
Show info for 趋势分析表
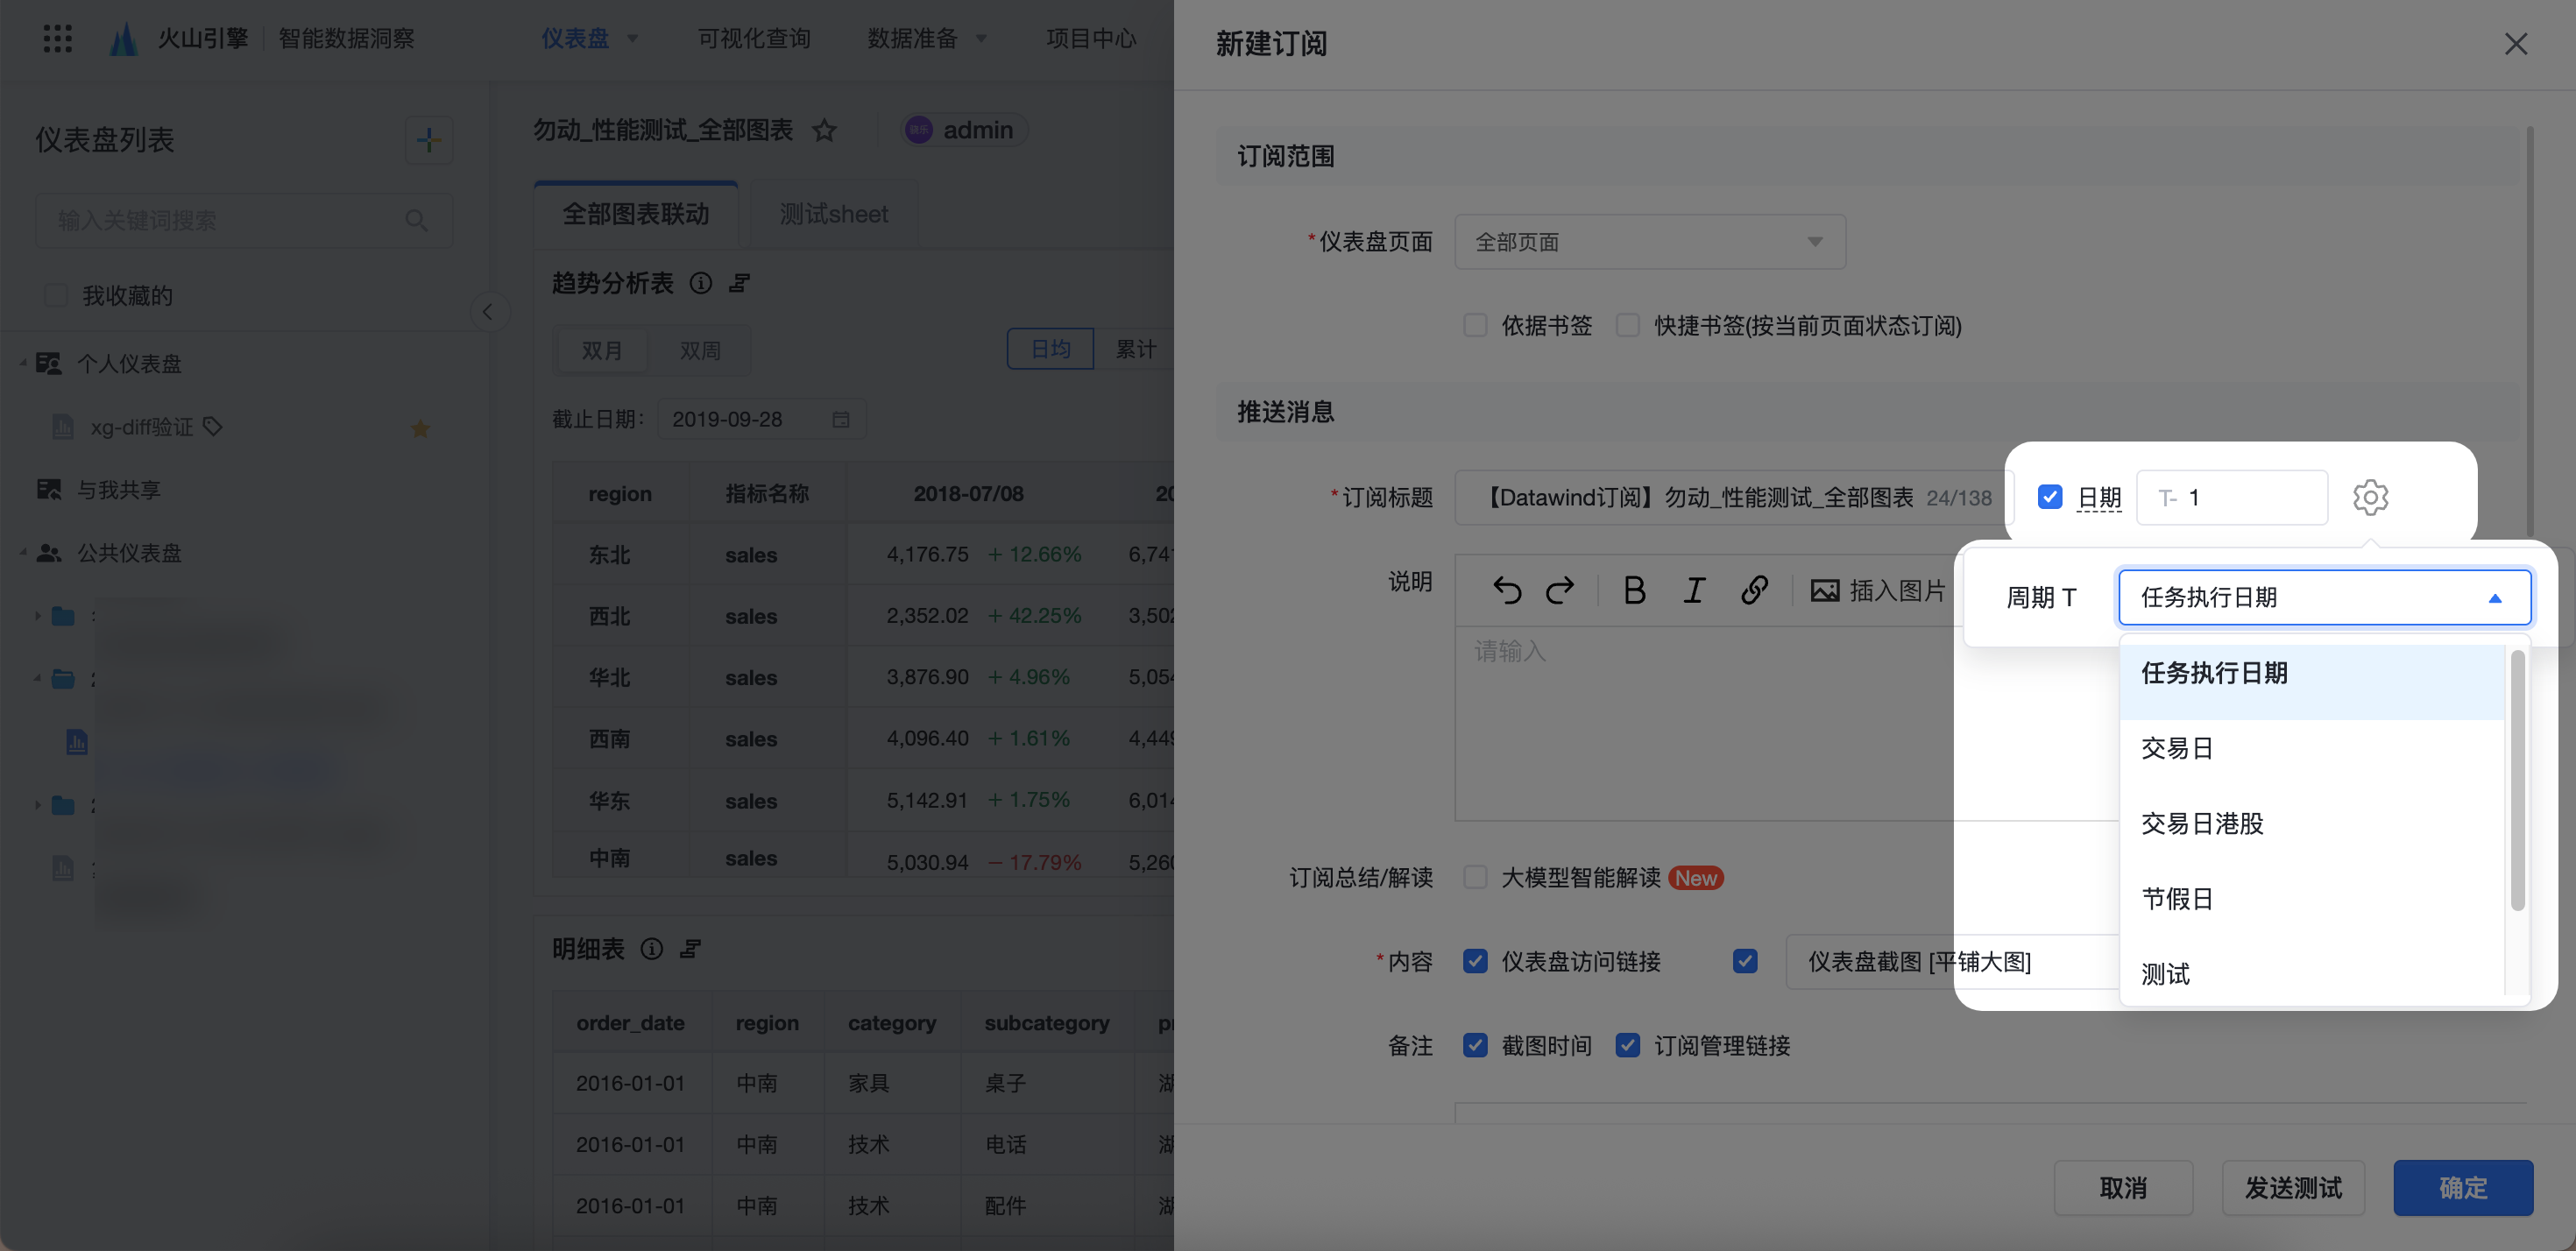coord(701,283)
